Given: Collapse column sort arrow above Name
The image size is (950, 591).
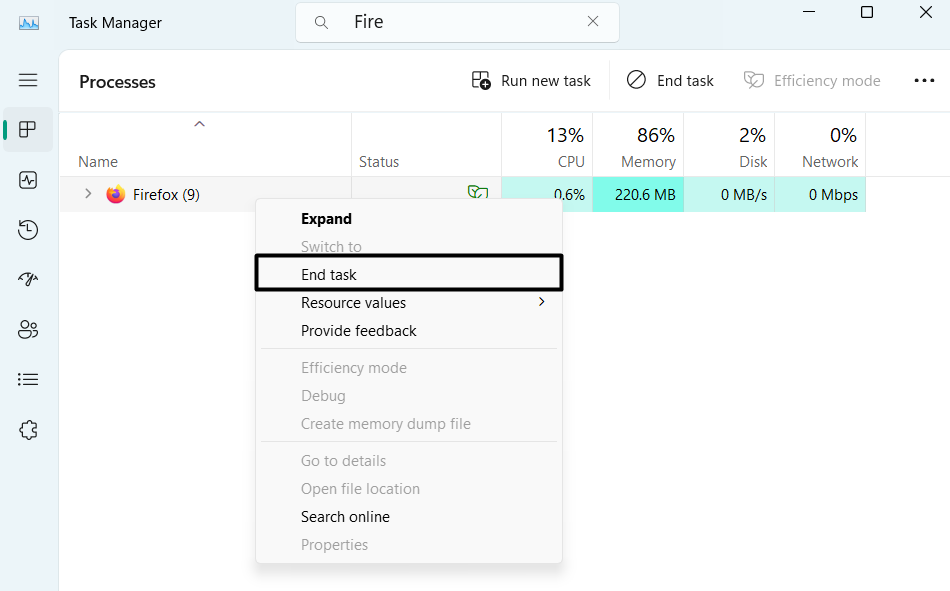Looking at the screenshot, I should pos(199,124).
